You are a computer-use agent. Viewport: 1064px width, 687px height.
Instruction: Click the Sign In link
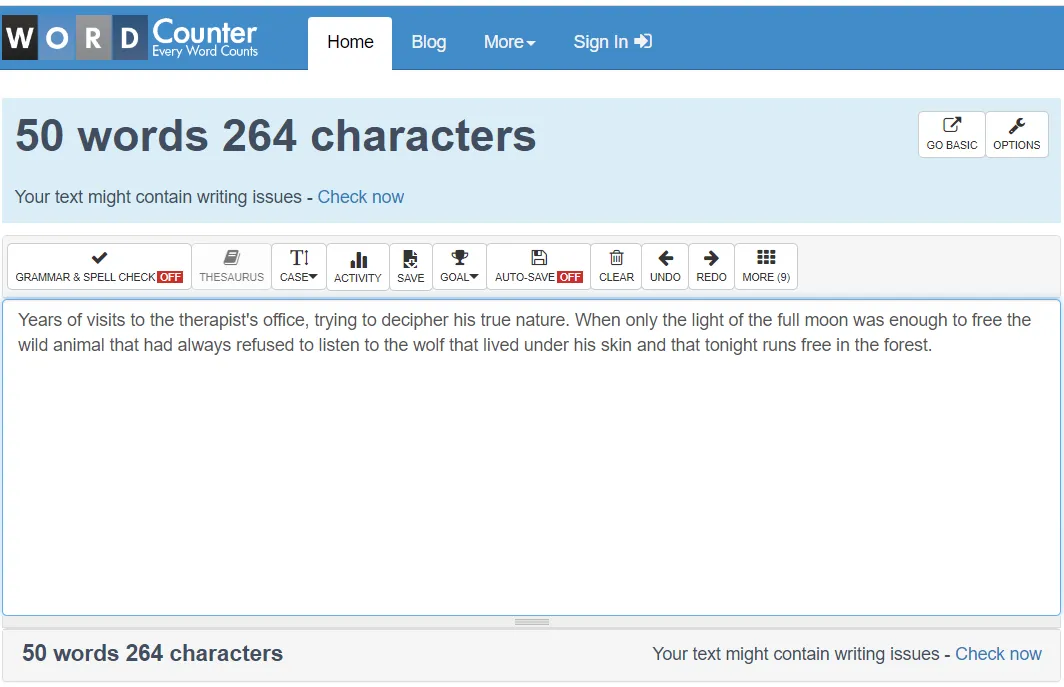pyautogui.click(x=612, y=42)
